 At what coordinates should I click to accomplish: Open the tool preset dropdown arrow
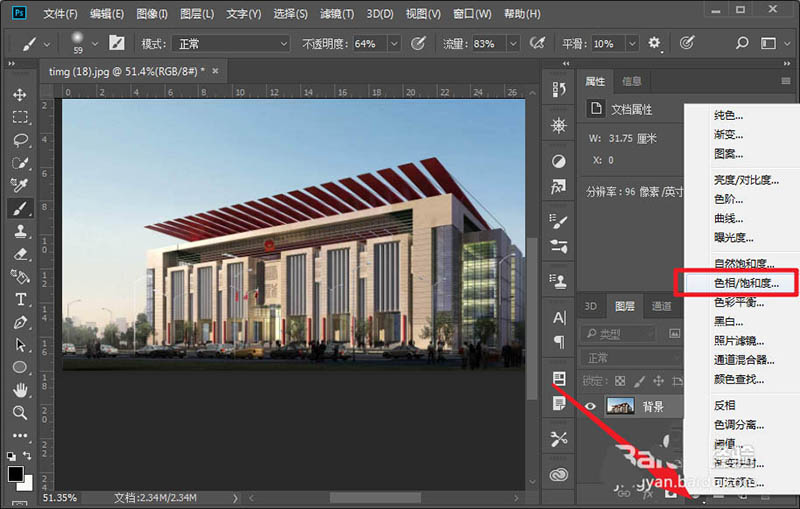46,44
